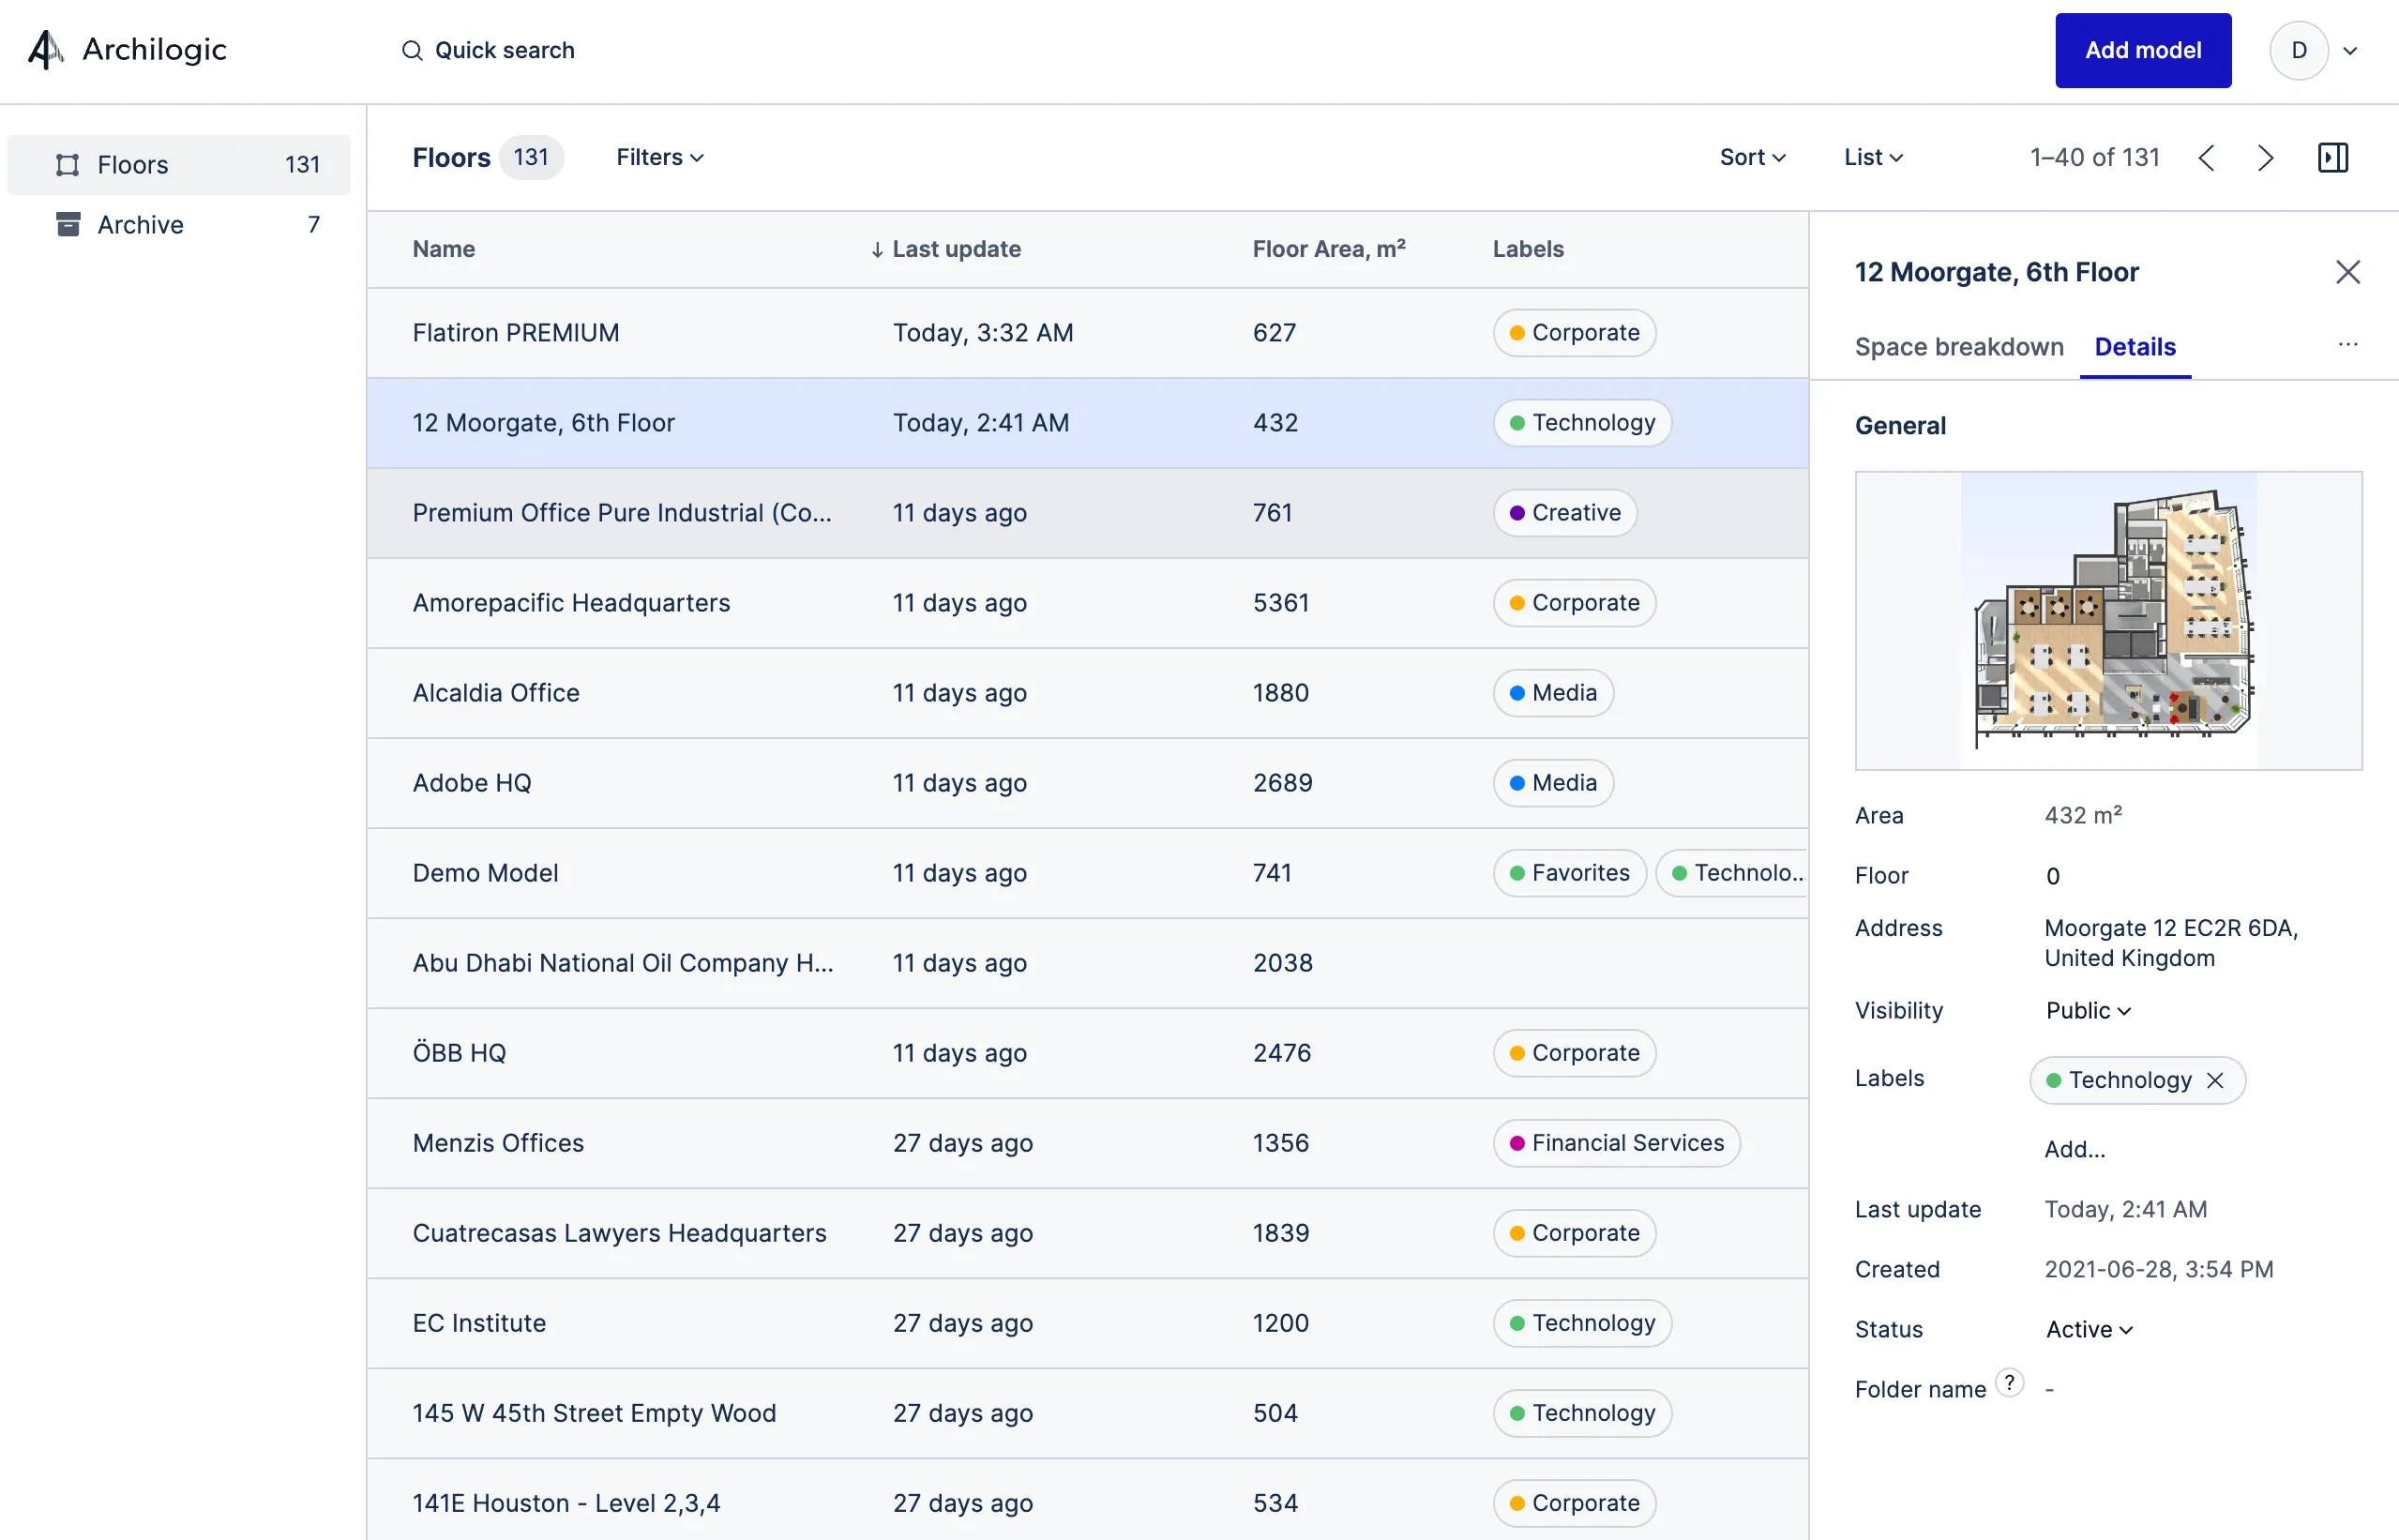
Task: Click the 12 Moorgate floor plan thumbnail
Action: (2108, 620)
